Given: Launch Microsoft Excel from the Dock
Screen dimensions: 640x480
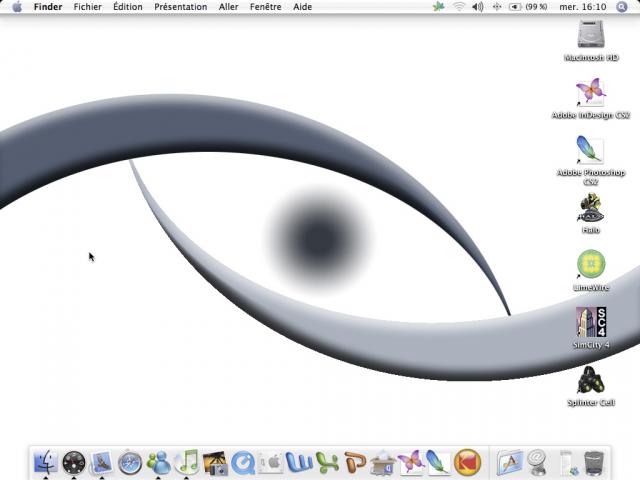Looking at the screenshot, I should point(327,463).
